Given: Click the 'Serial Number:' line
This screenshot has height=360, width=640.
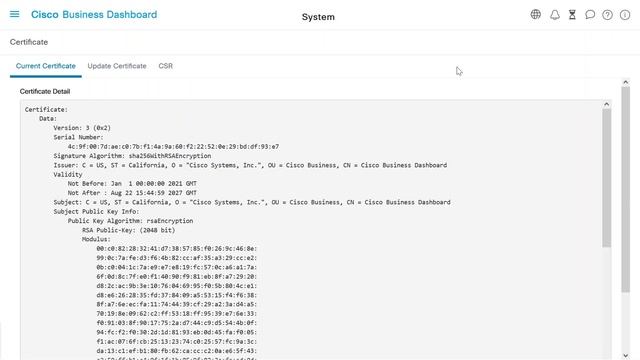Looking at the screenshot, I should [78, 137].
